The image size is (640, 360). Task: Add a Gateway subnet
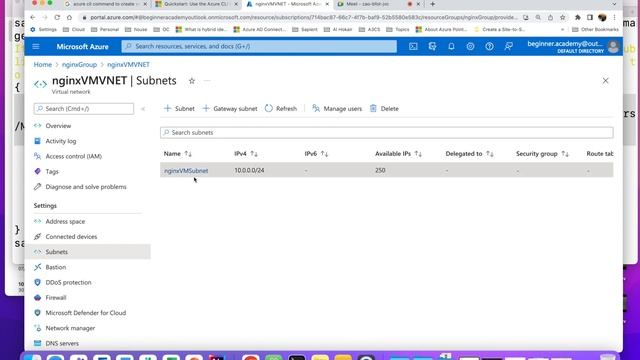[230, 109]
